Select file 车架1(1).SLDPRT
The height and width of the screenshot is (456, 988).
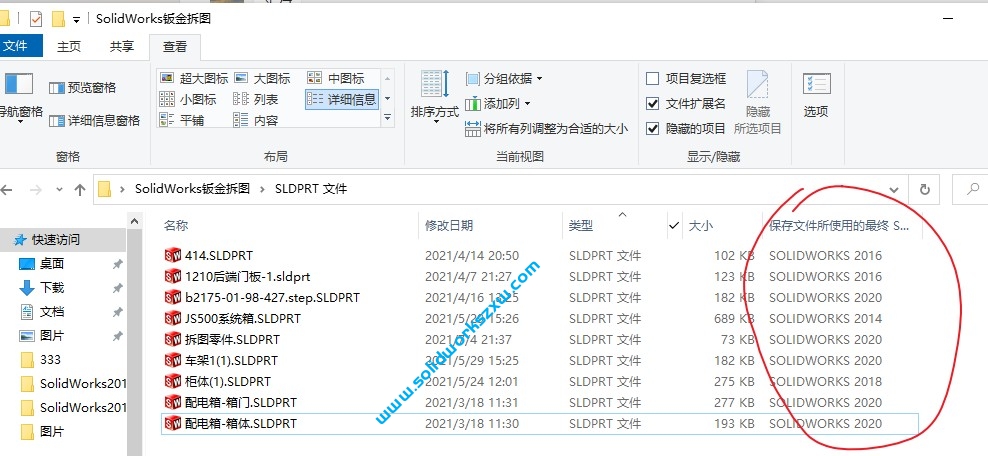pos(231,360)
